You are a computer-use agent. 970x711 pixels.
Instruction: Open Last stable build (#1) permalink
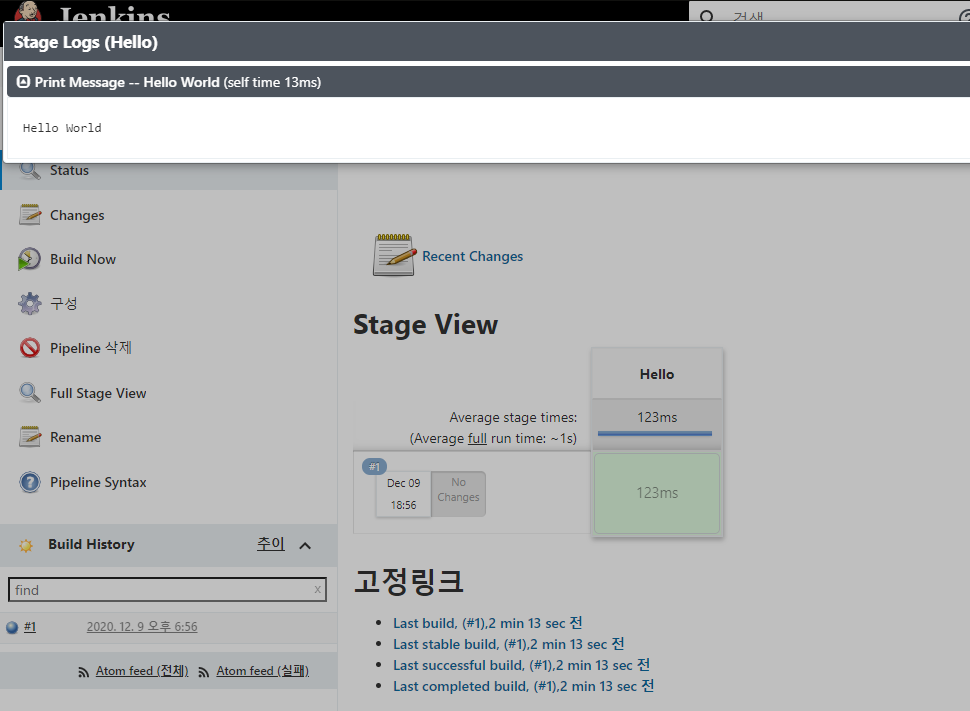tap(509, 644)
